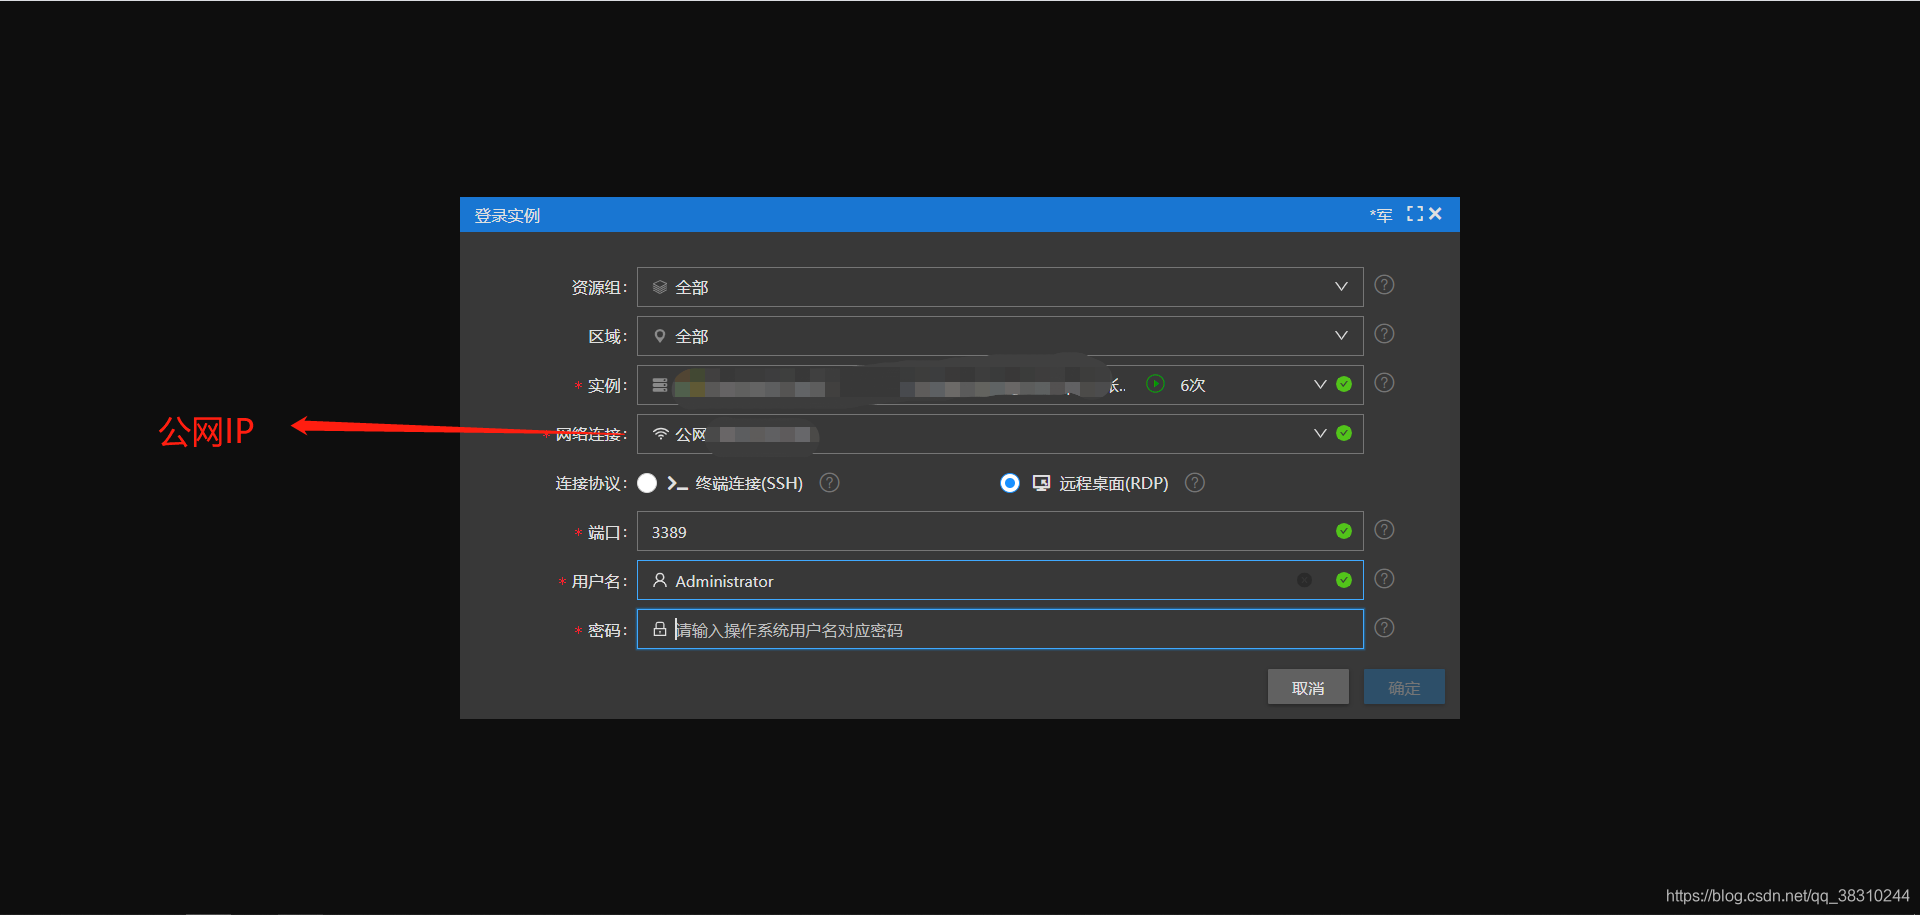Screen dimensions: 1920x915
Task: Focus the 用户名 field with Administrator
Action: (1000, 580)
